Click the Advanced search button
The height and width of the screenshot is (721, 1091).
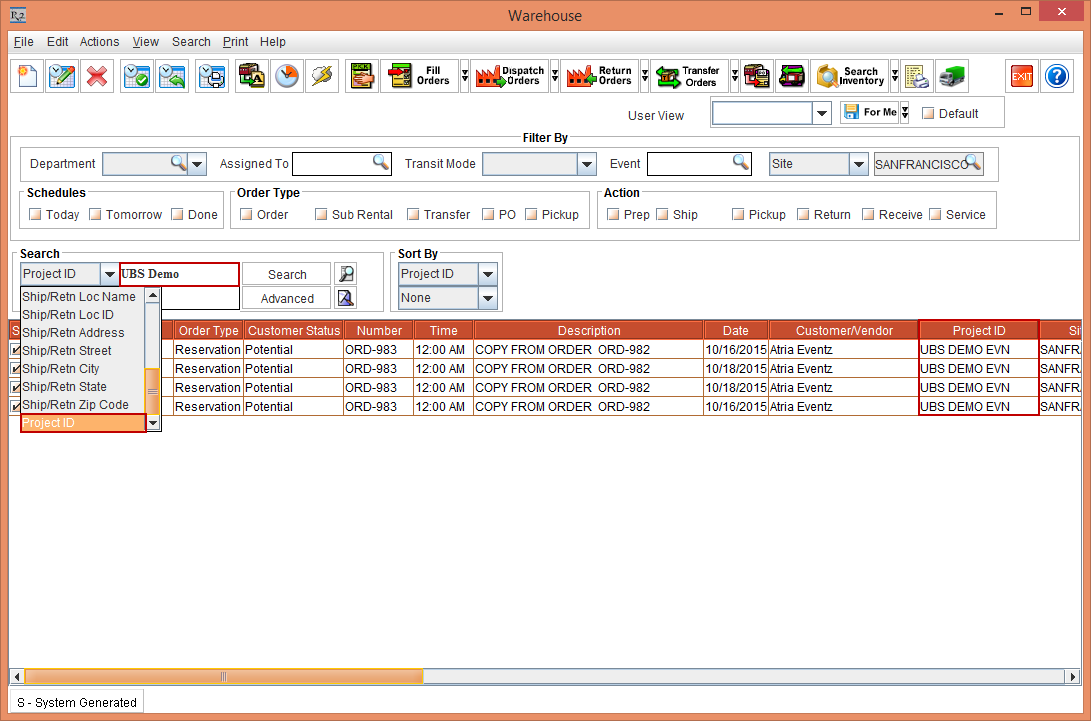(x=286, y=297)
